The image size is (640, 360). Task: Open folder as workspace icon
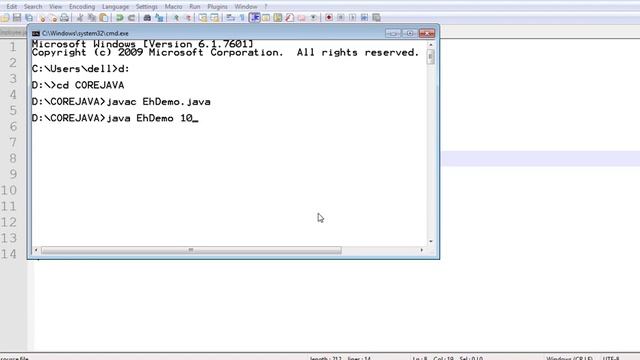(302, 18)
